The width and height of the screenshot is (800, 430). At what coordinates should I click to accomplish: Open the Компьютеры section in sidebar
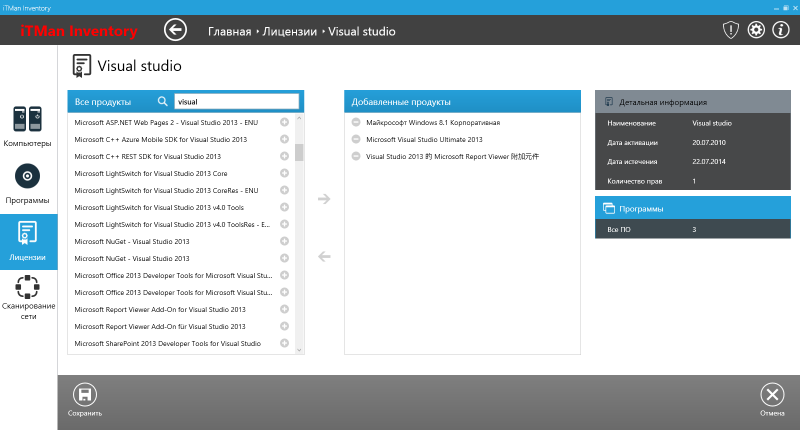point(28,127)
